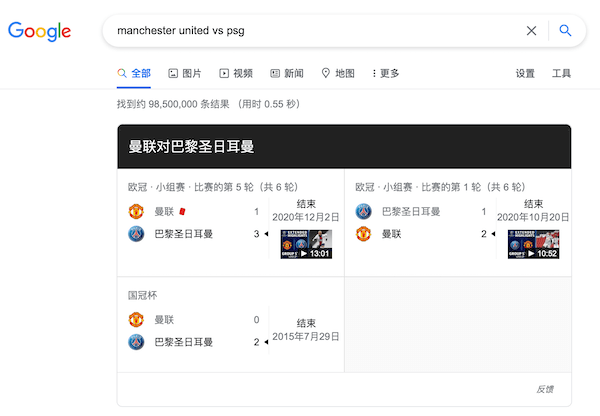The height and width of the screenshot is (416, 600).
Task: Click Manchester United crest in December 2020 match
Action: coord(136,211)
